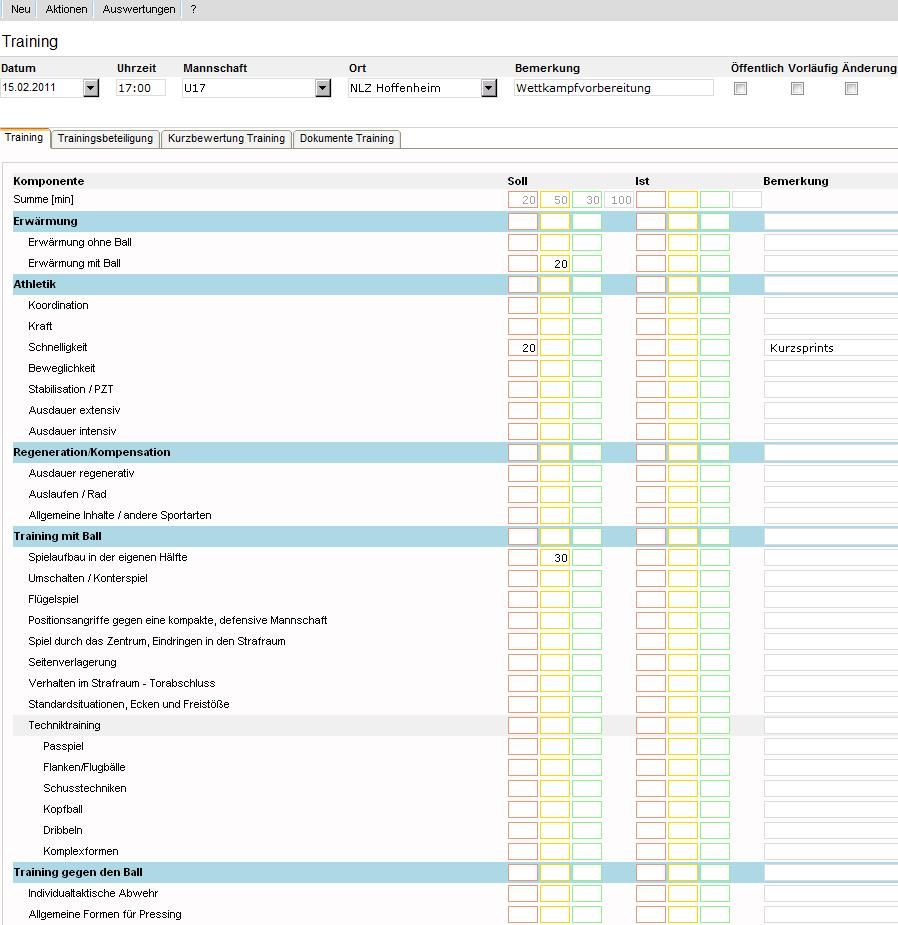Click the Erwärmung section header
The image size is (898, 925).
45,221
